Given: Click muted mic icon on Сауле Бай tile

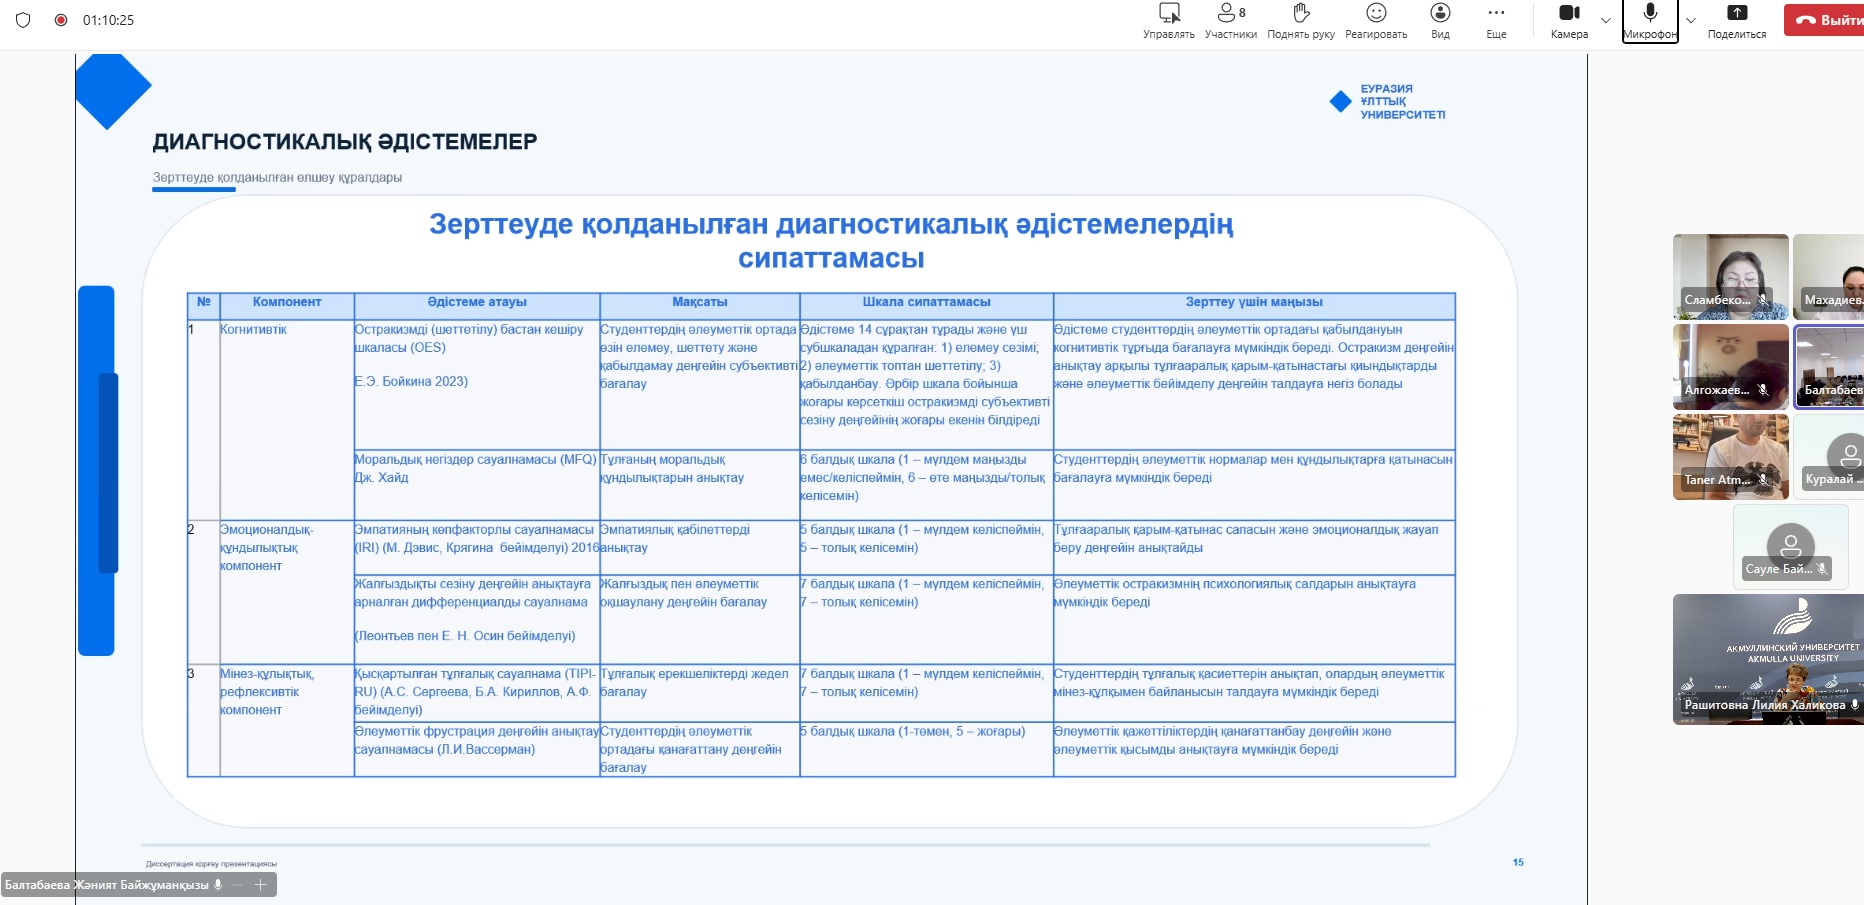Looking at the screenshot, I should click(x=1822, y=569).
